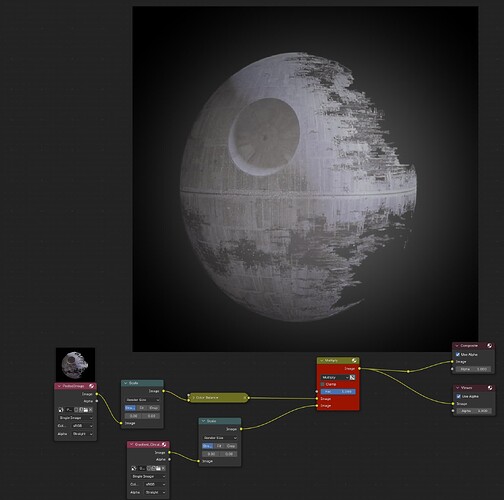
Task: Click Alpha input socket of Composite node
Action: [452, 369]
